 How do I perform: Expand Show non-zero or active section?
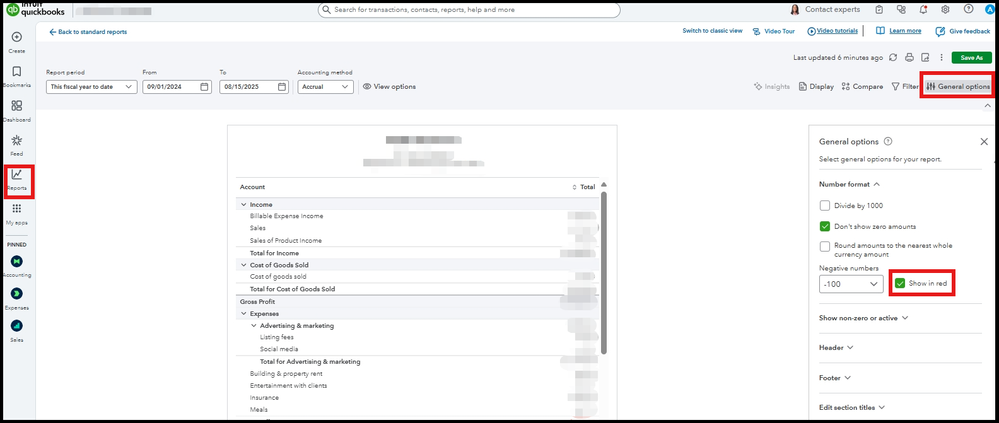click(x=863, y=318)
